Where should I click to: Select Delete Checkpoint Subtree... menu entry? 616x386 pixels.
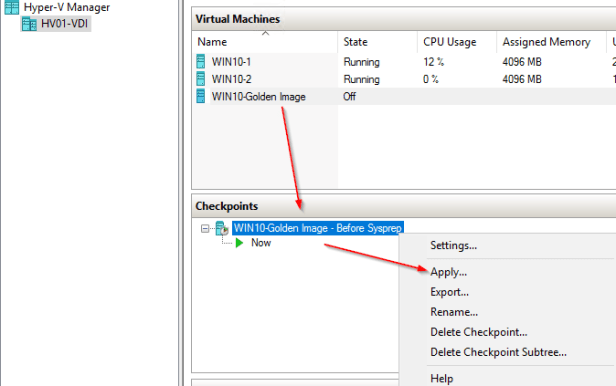498,352
